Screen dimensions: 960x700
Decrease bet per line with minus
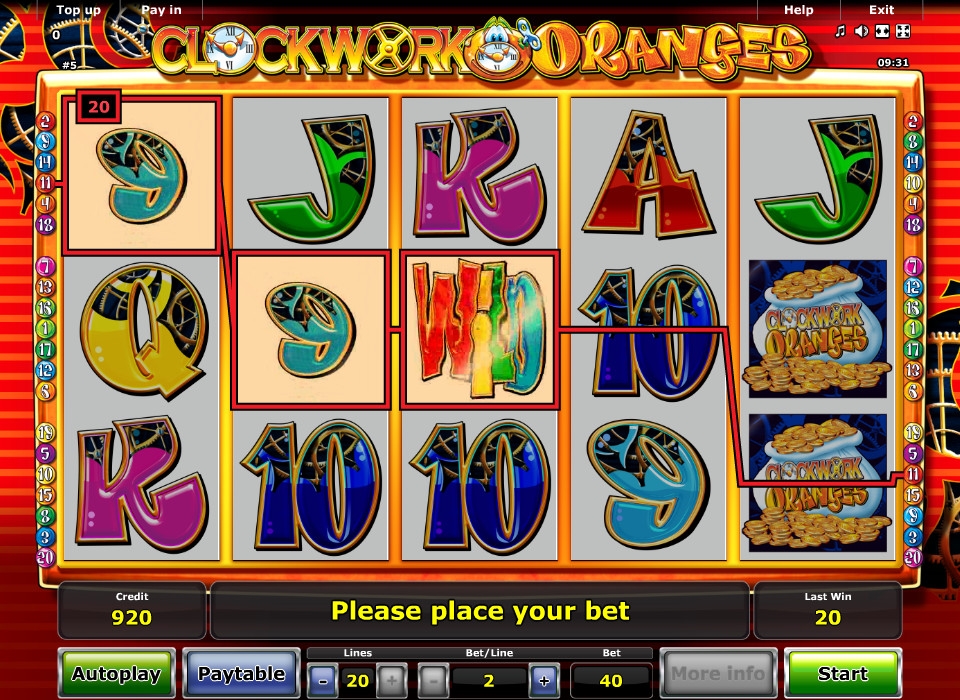click(x=433, y=680)
